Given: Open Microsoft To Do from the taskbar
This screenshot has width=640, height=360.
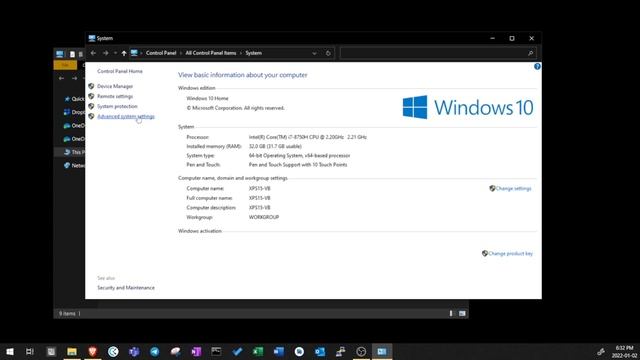Looking at the screenshot, I should 237,351.
